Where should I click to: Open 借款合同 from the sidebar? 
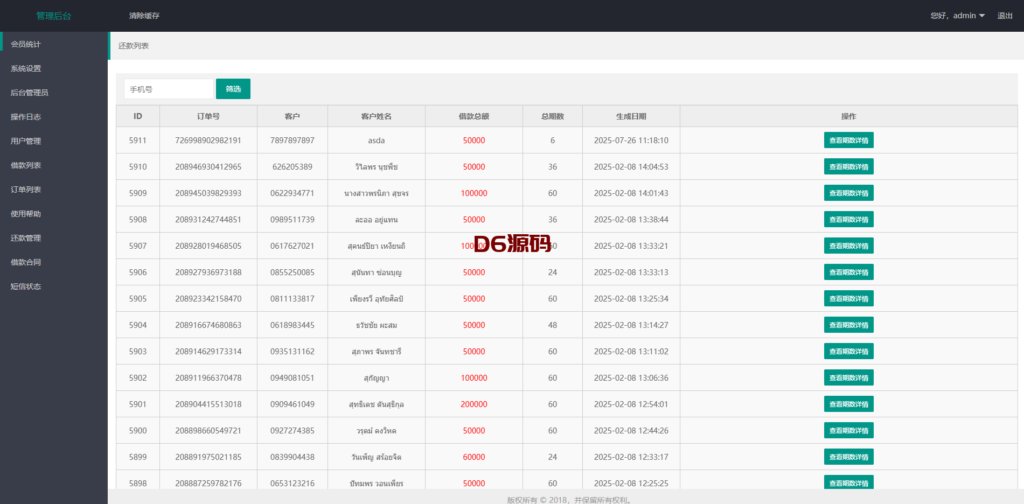[26, 262]
